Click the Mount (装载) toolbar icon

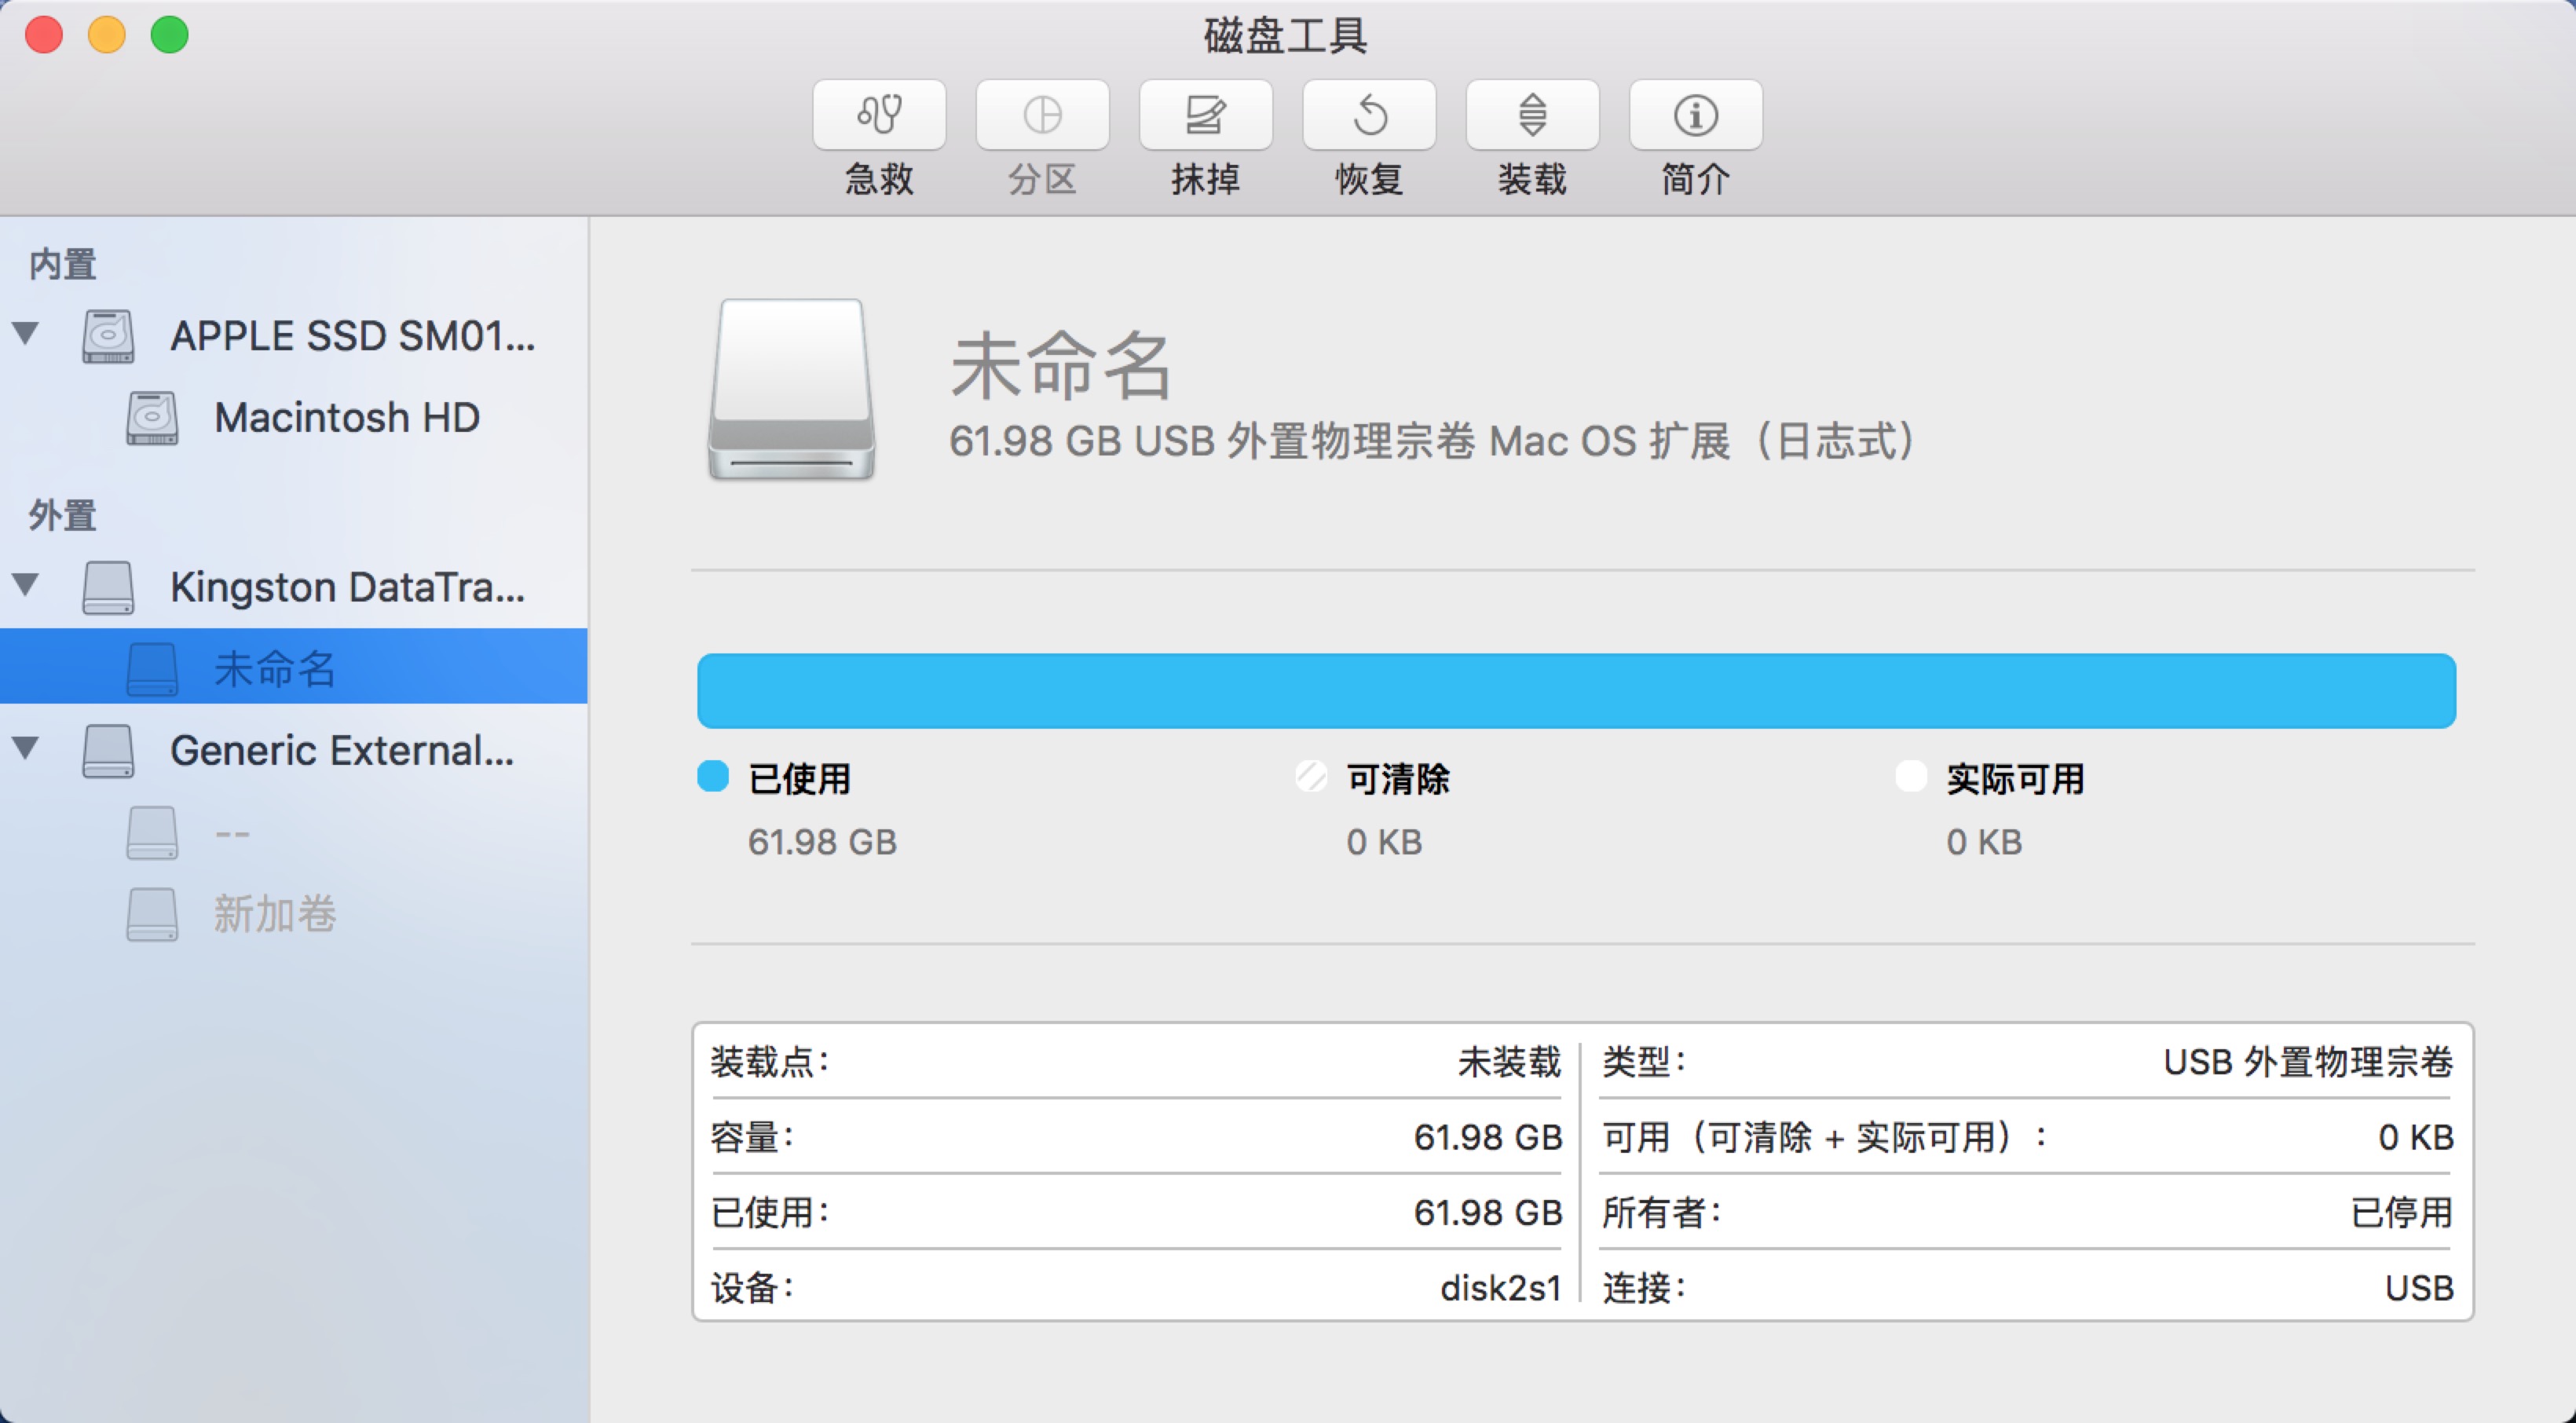(x=1532, y=115)
